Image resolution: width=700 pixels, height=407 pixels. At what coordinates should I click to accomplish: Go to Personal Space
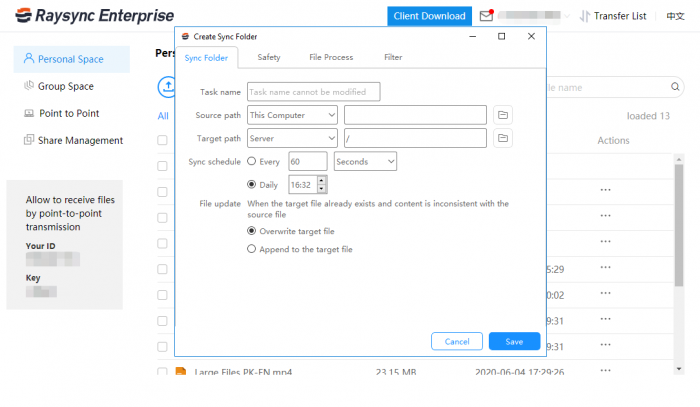tap(71, 59)
